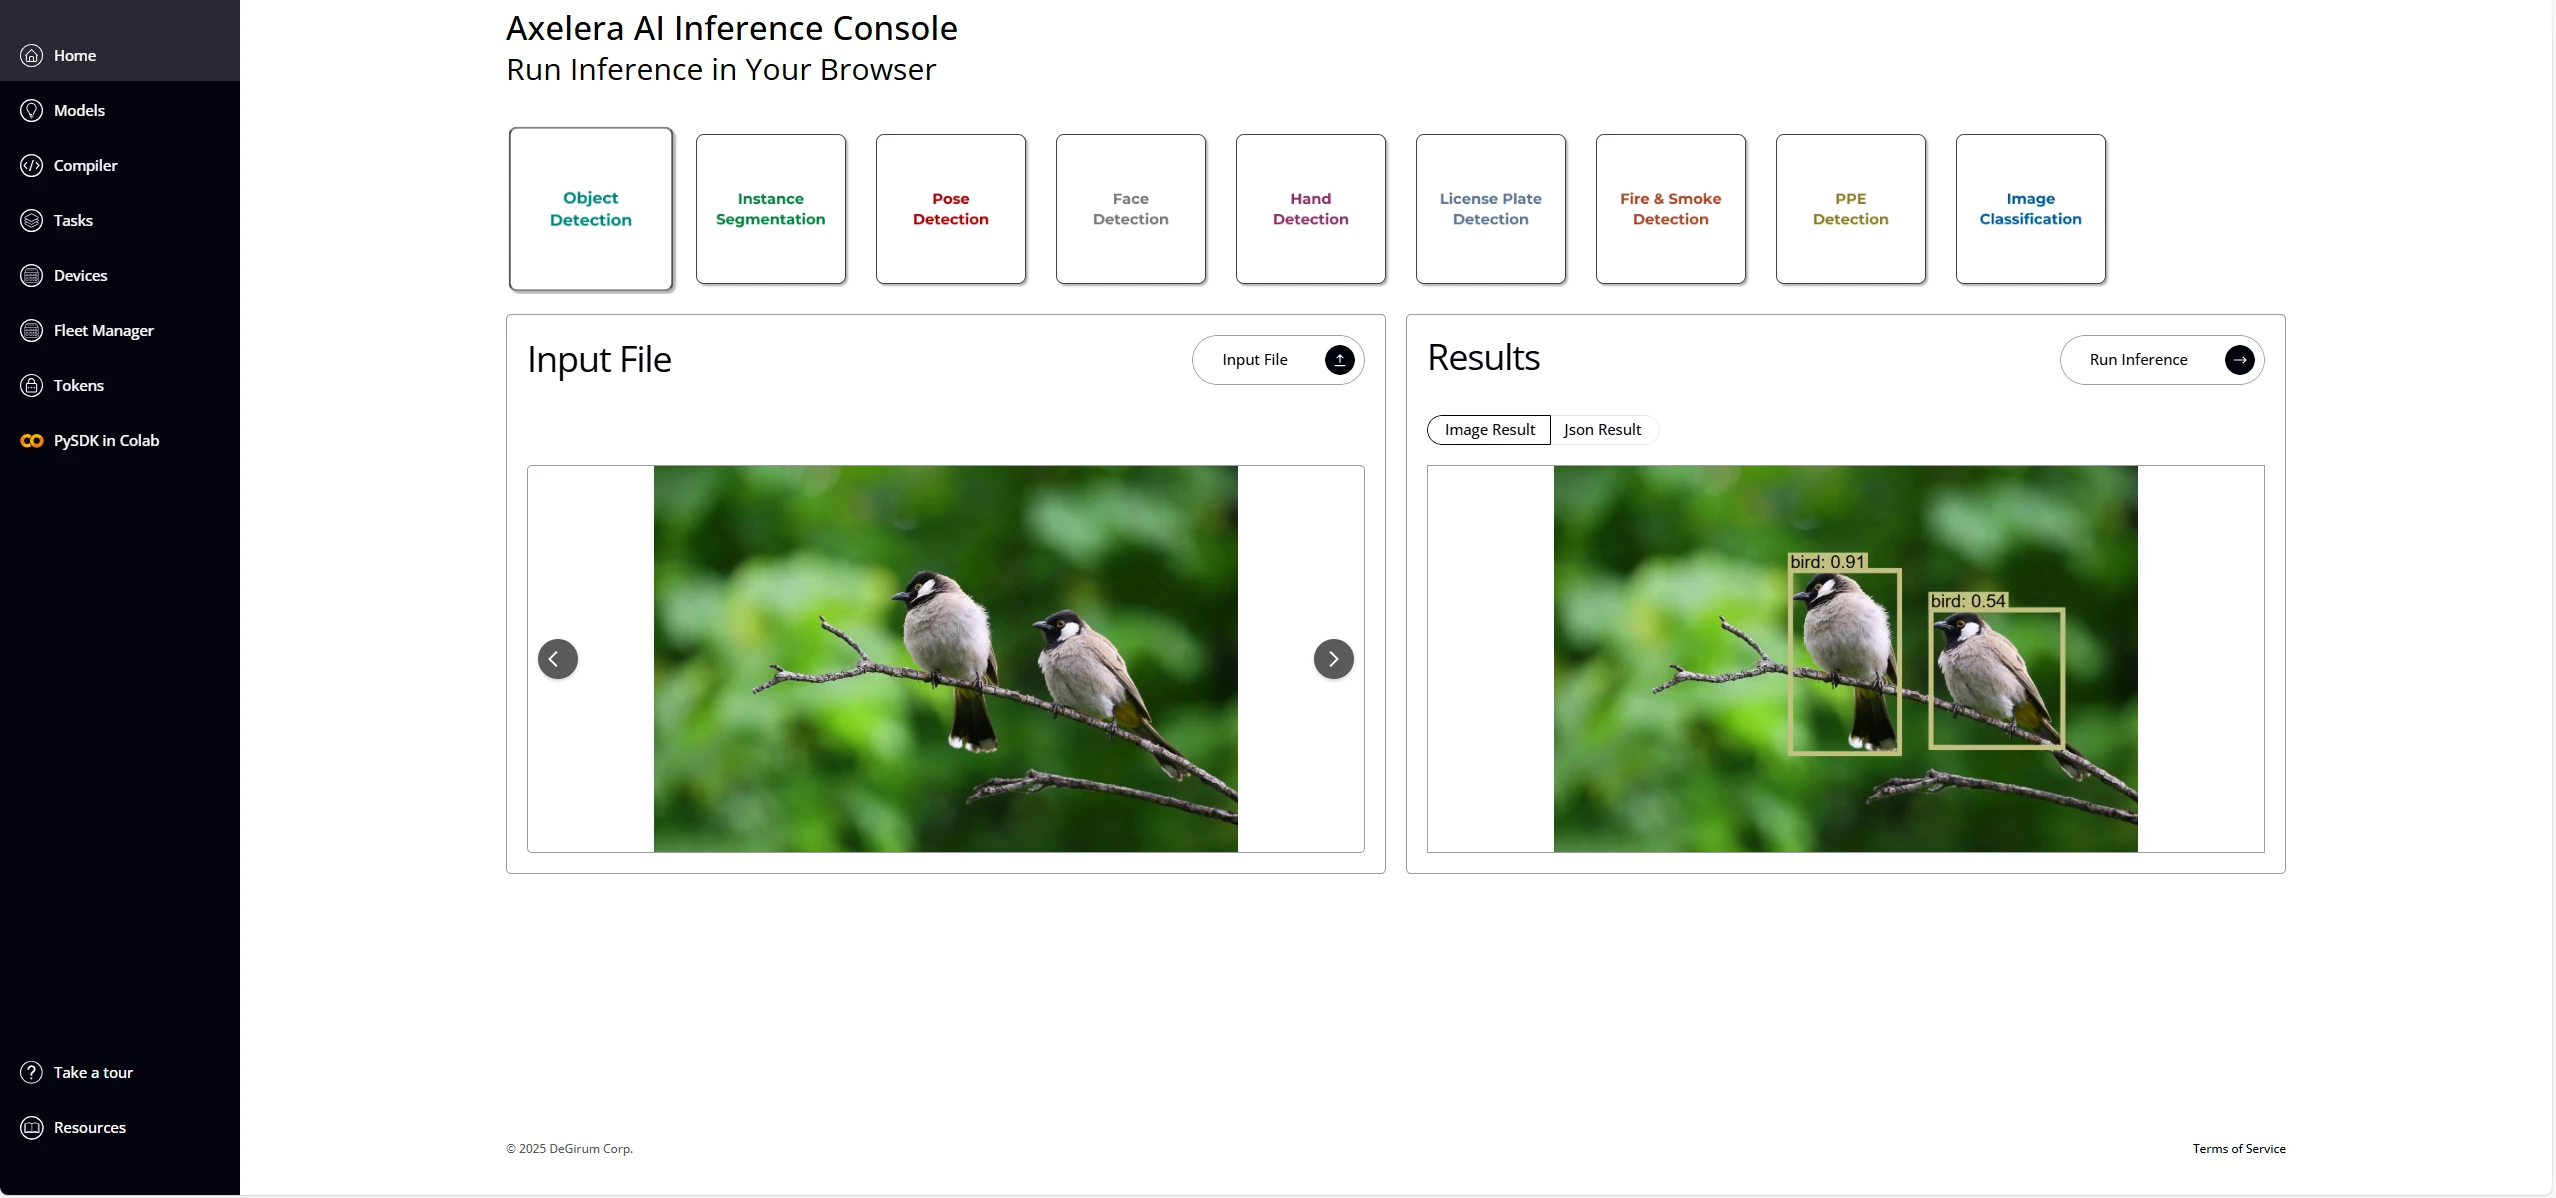Open the PySDK in Colab icon
Viewport: 2556px width, 1198px height.
pyautogui.click(x=32, y=440)
